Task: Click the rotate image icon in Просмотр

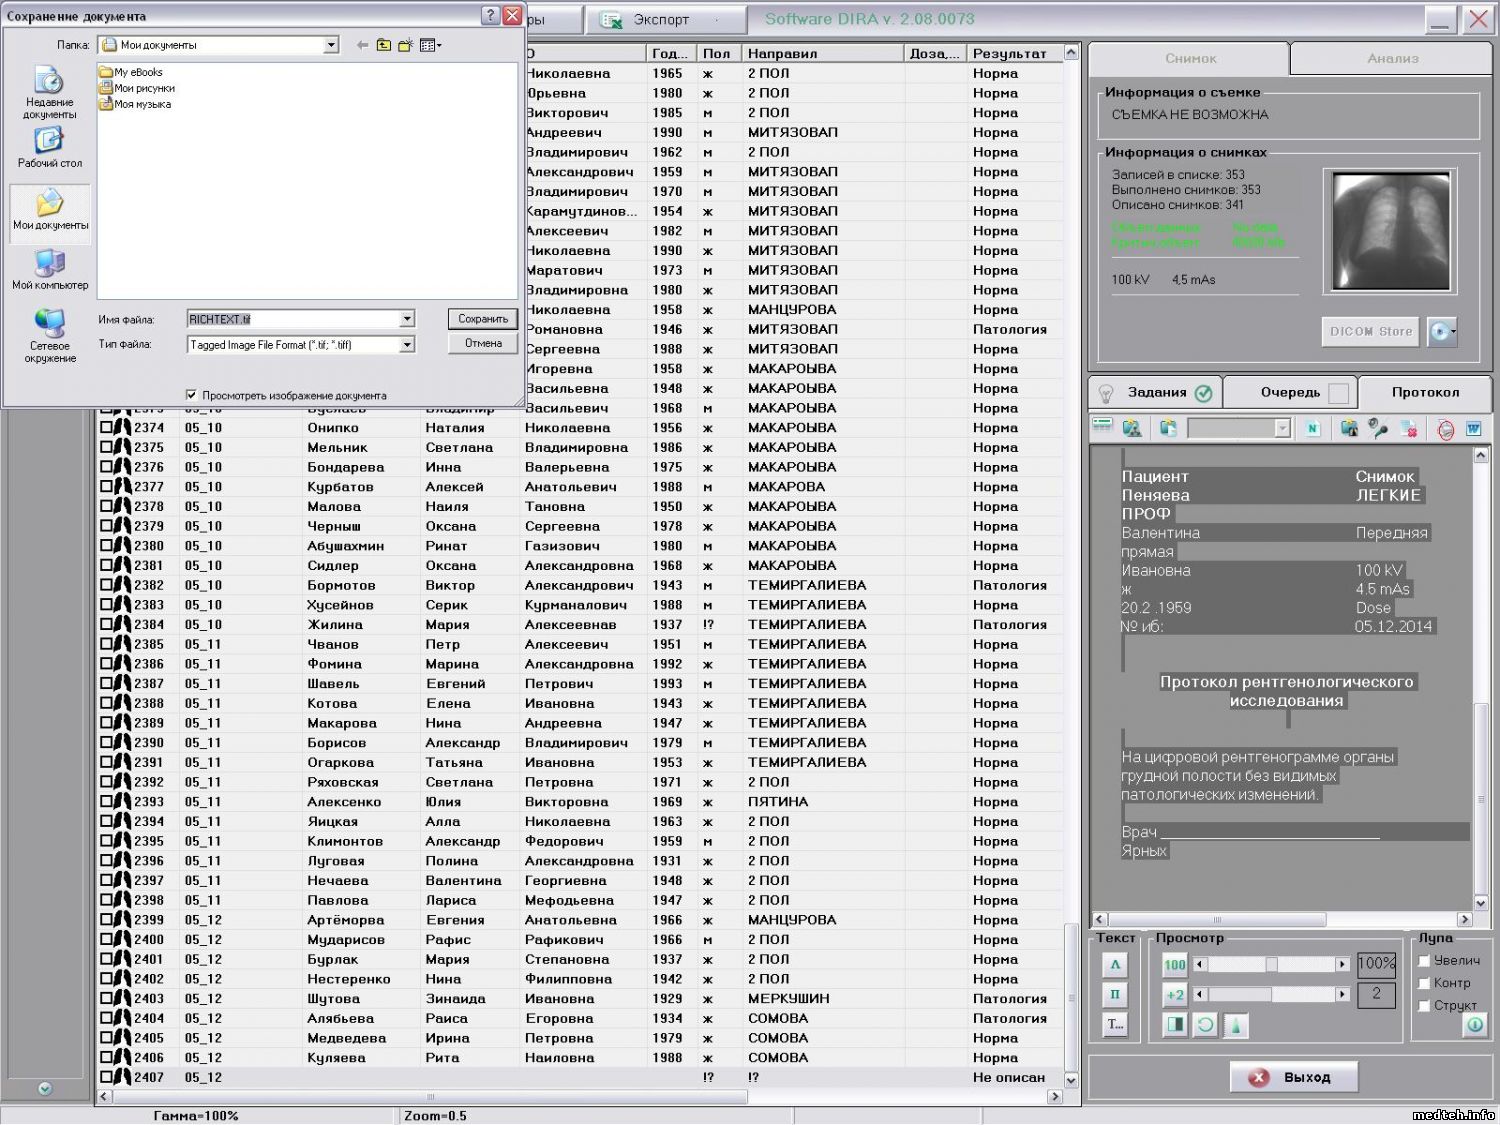Action: (1206, 1025)
